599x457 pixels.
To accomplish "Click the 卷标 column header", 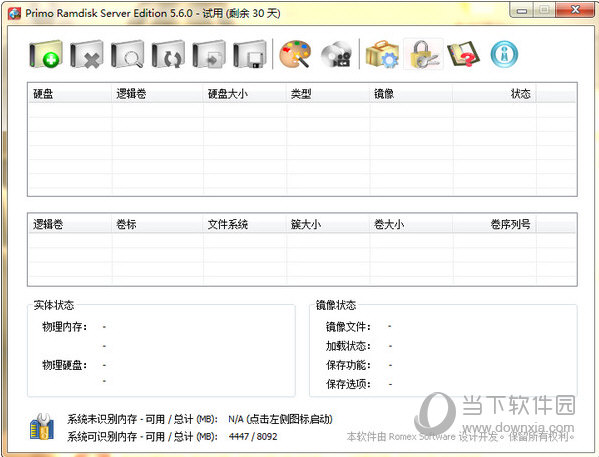I will (157, 224).
